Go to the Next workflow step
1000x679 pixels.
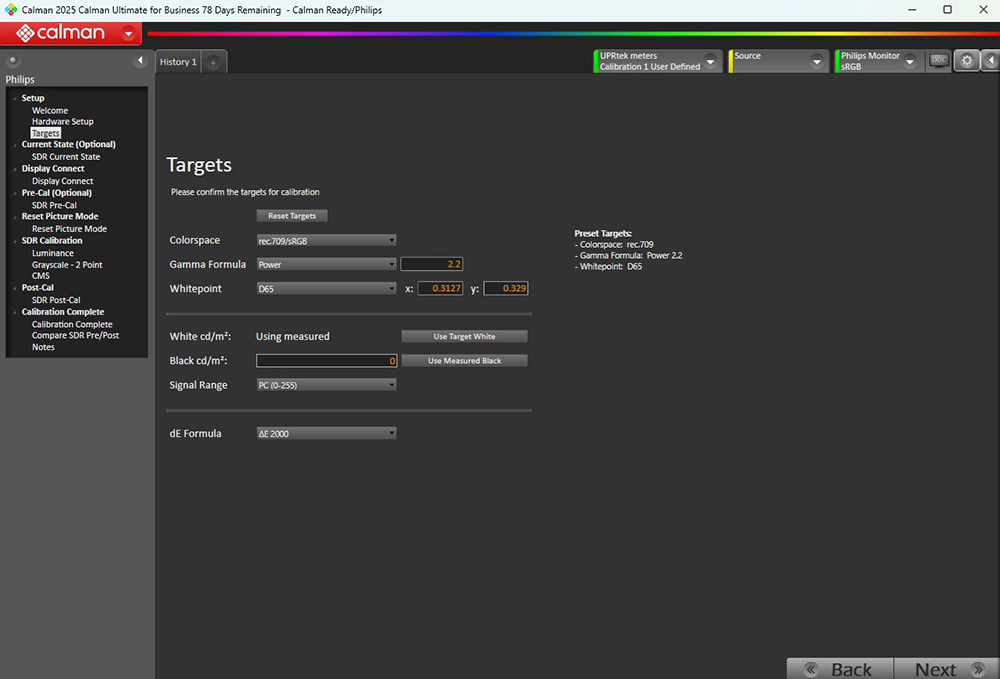[945, 669]
